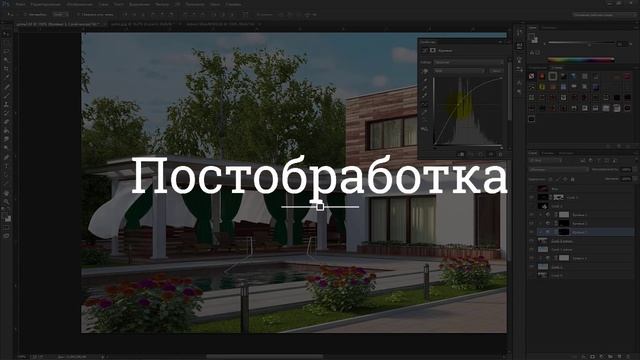
Task: Select the Pen tool
Action: [x=6, y=157]
